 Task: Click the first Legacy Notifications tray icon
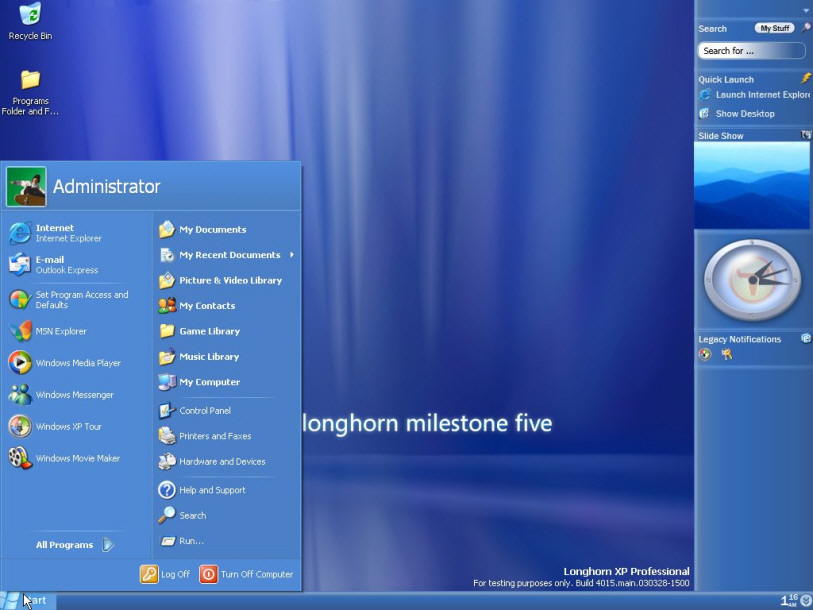click(x=705, y=354)
